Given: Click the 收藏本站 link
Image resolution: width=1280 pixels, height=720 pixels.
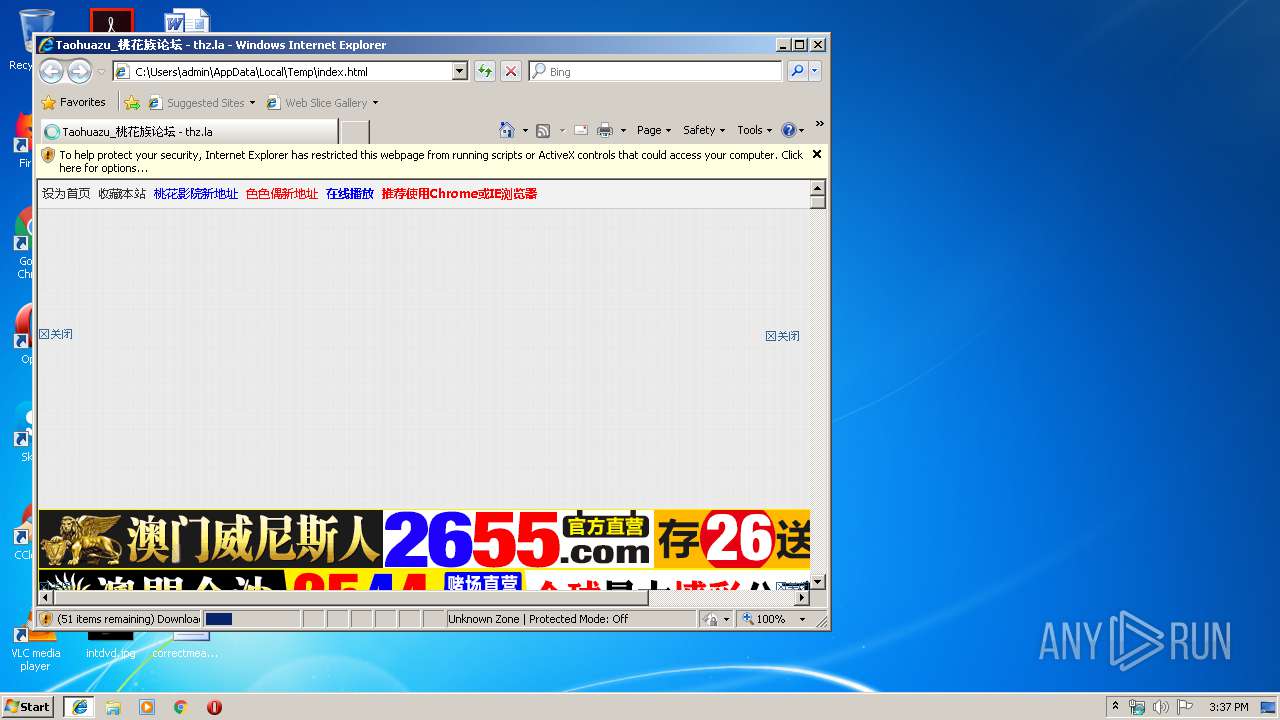Looking at the screenshot, I should click(122, 194).
